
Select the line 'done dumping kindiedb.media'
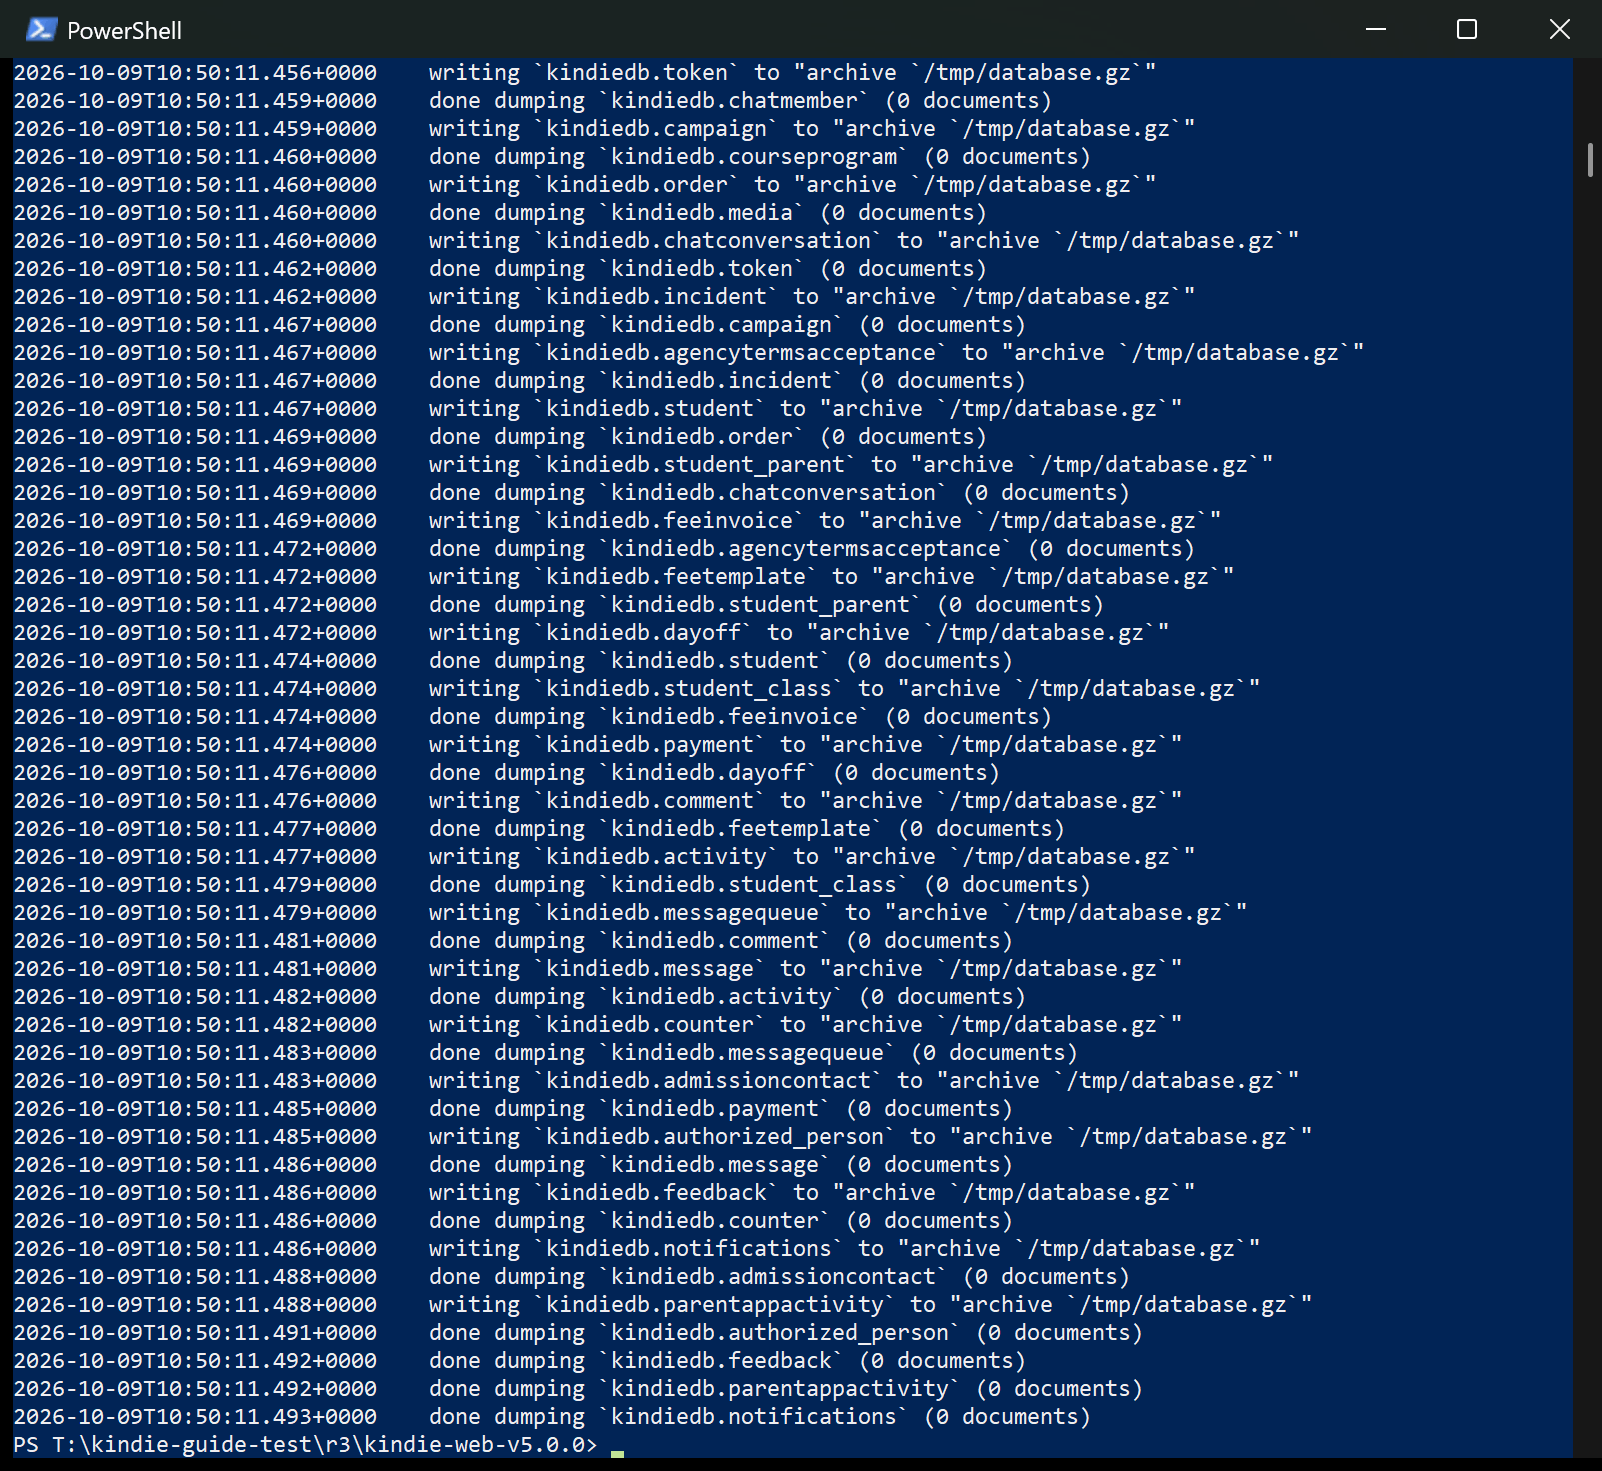500,213
